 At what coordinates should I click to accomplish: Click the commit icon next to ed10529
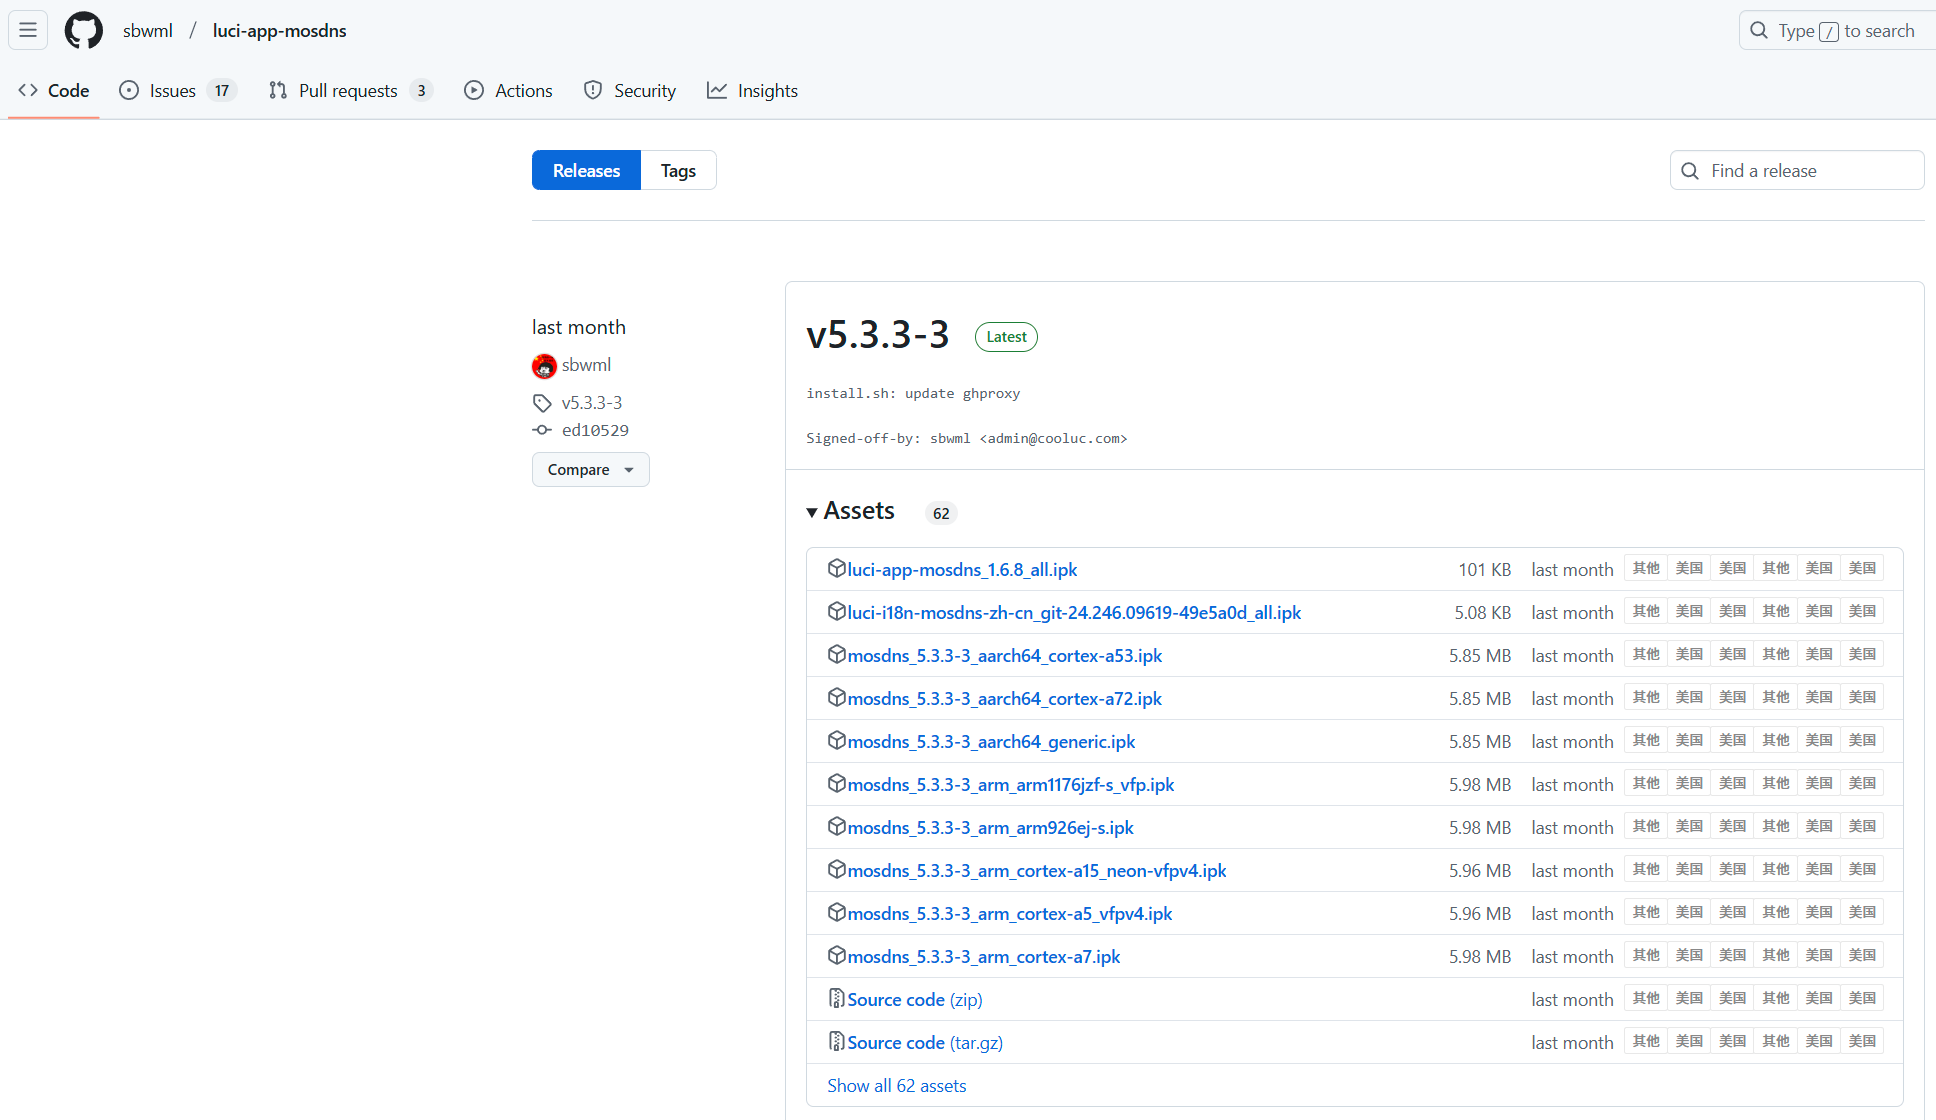542,430
